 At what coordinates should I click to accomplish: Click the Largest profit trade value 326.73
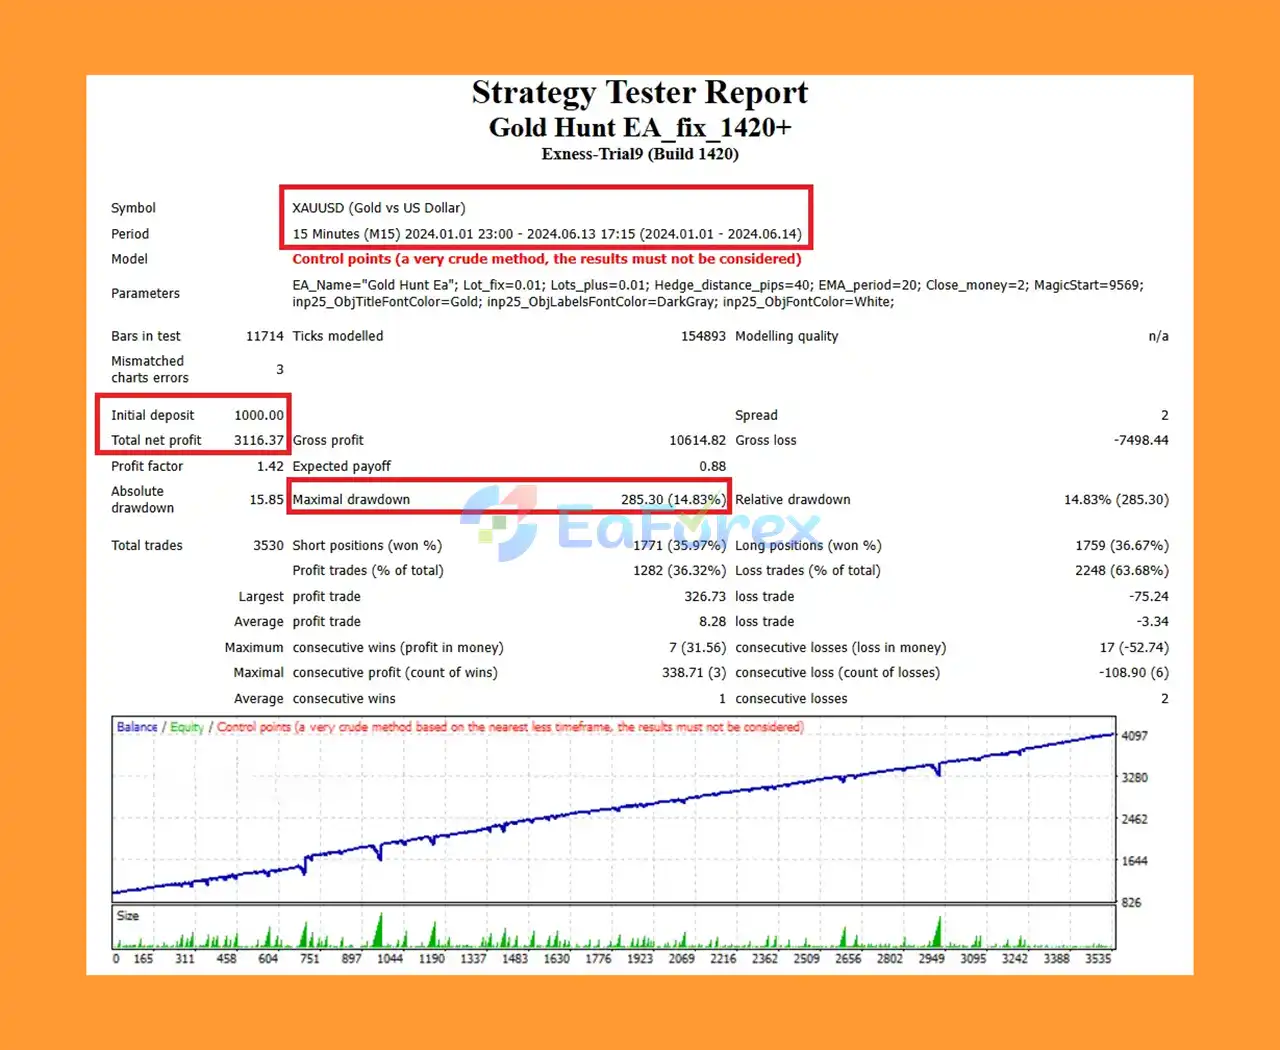point(705,596)
